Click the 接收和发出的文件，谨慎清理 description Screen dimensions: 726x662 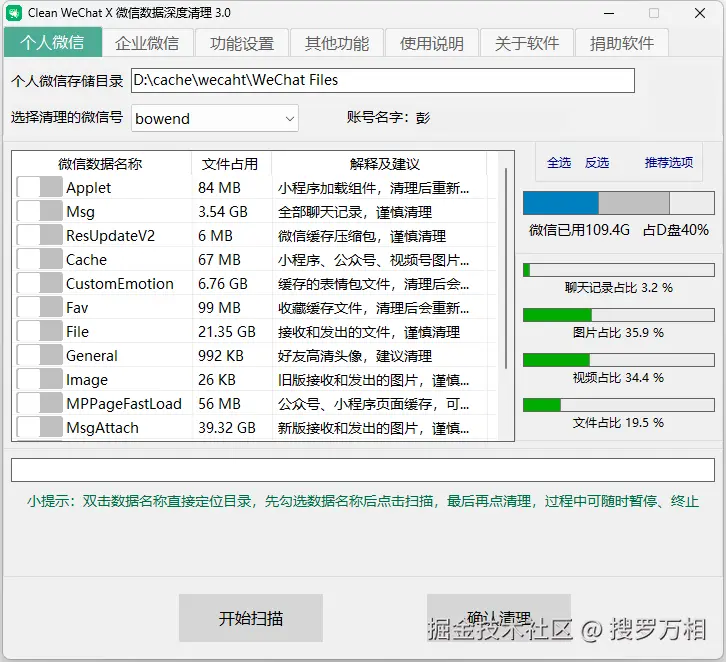click(x=369, y=332)
